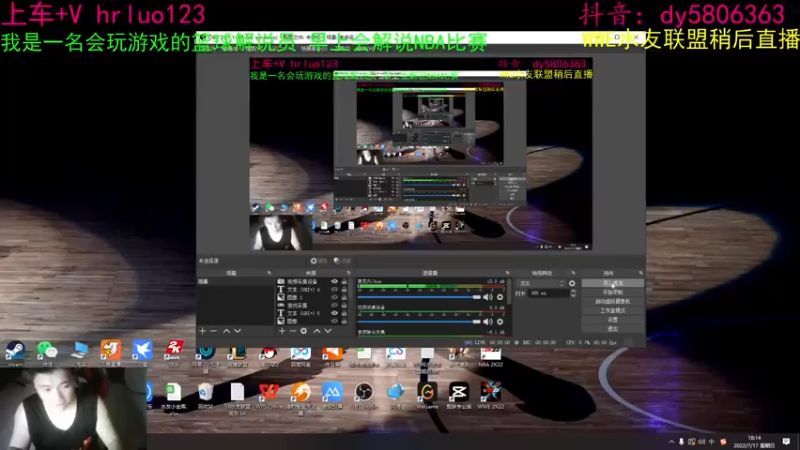Toggle visibility eye of 文本 (GDI+) 5 source

(334, 313)
